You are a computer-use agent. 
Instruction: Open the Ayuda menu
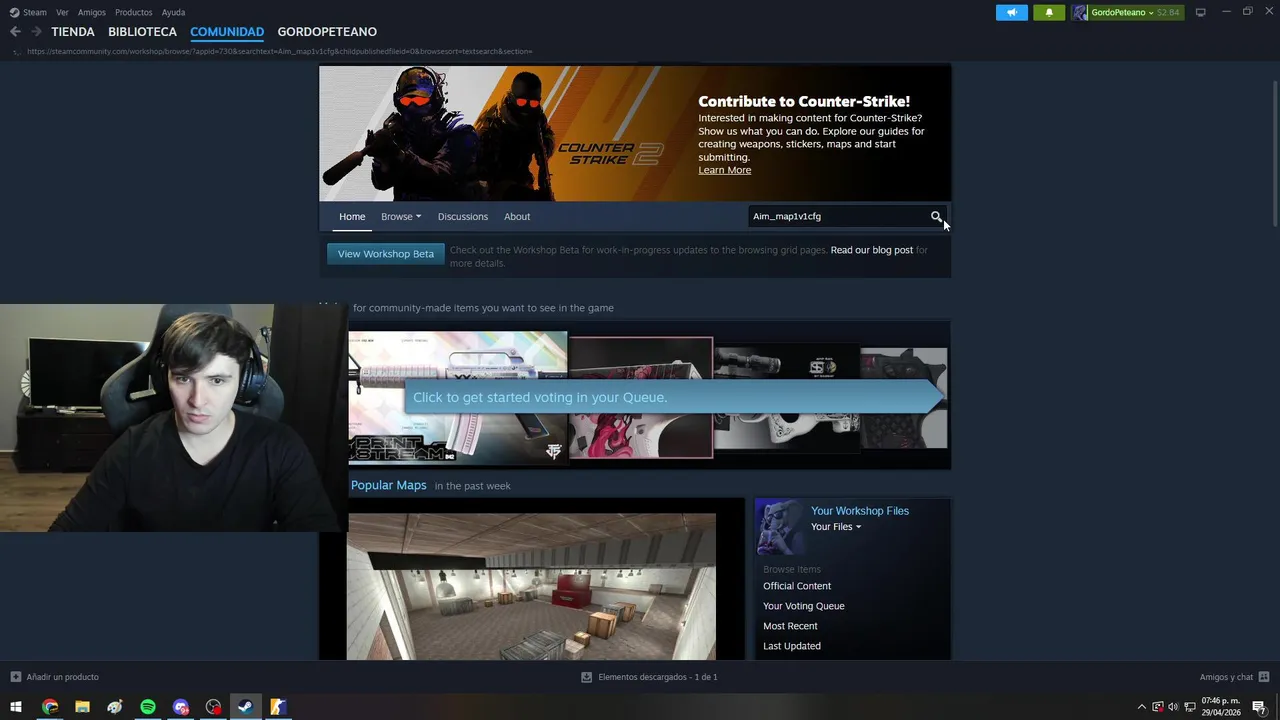pyautogui.click(x=173, y=12)
